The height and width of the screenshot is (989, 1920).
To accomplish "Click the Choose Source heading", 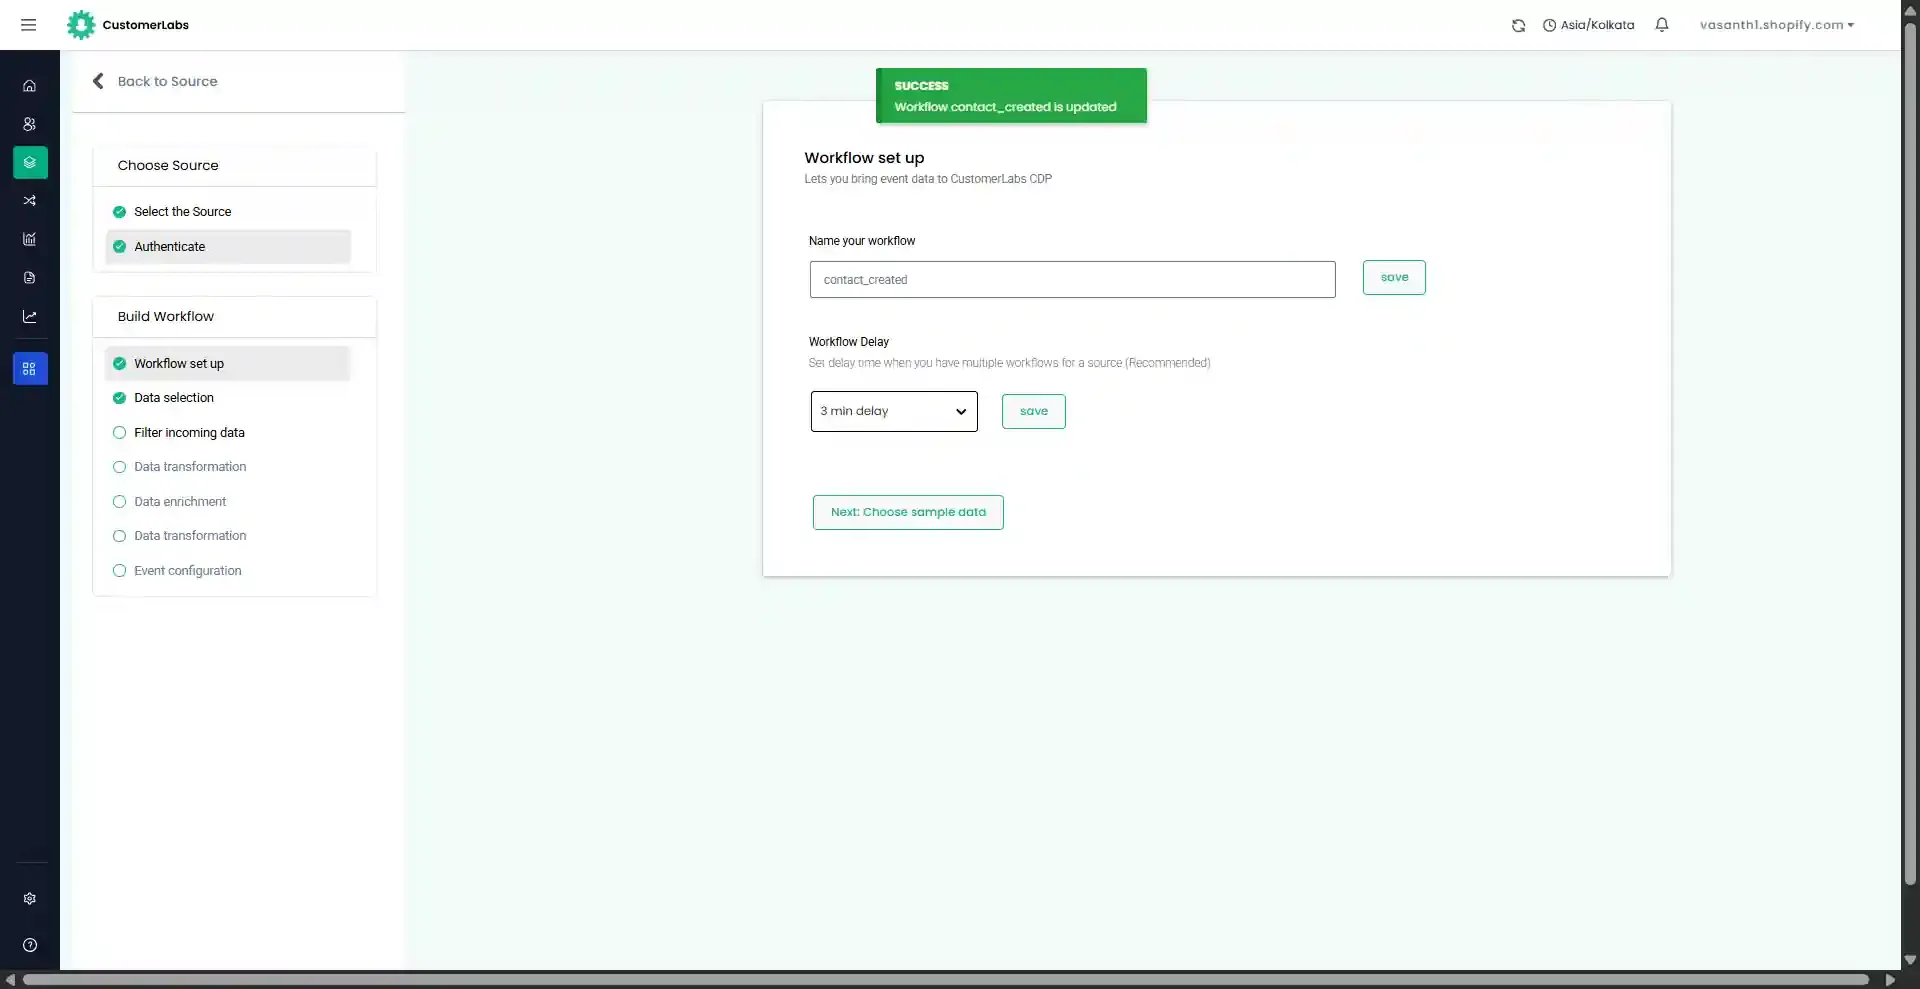I will point(168,166).
